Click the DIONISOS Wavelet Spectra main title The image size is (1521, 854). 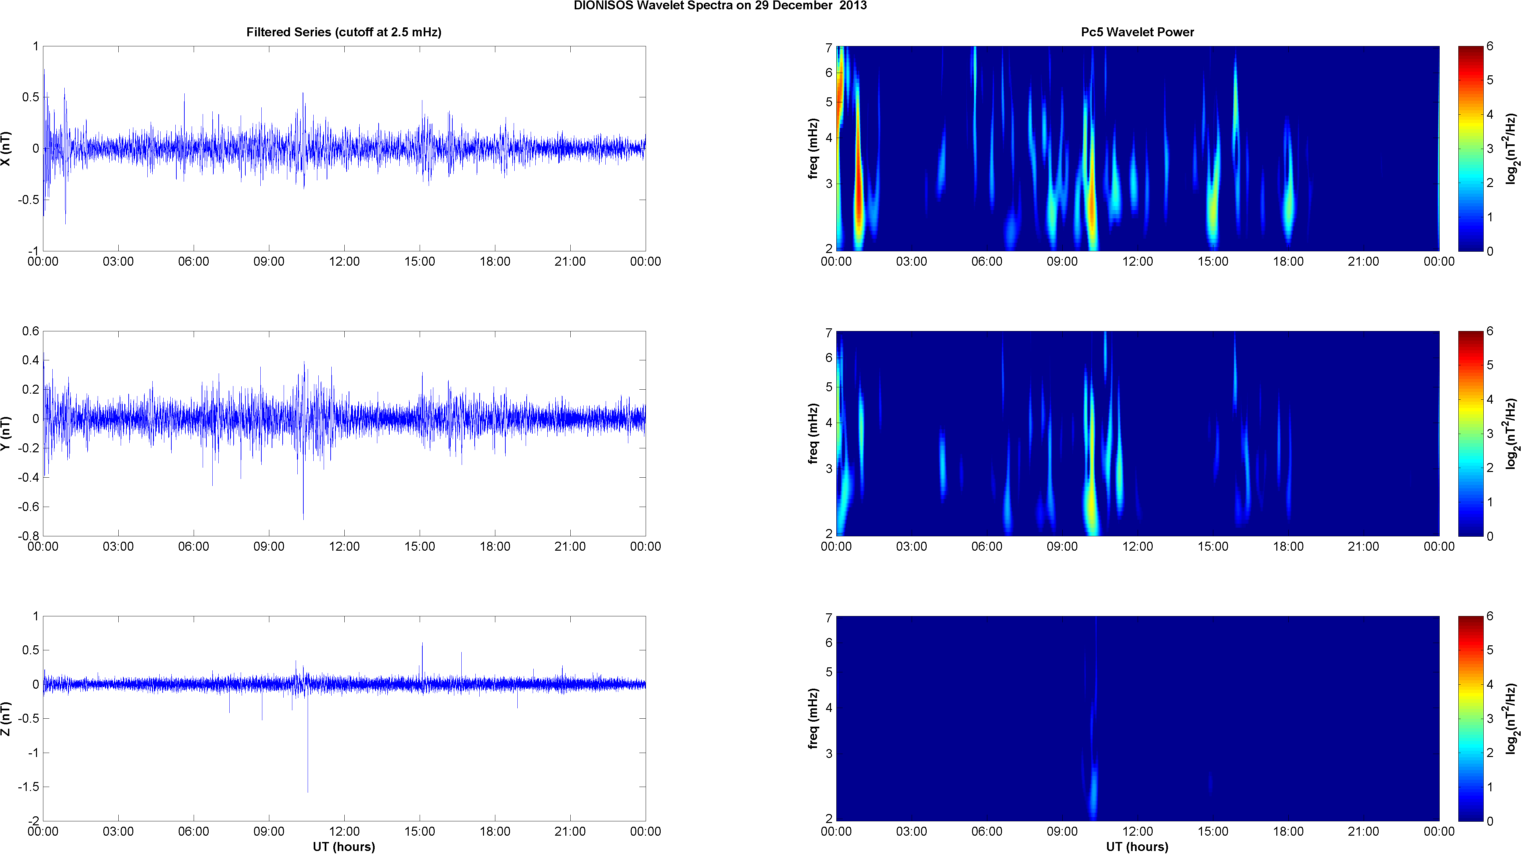point(720,6)
